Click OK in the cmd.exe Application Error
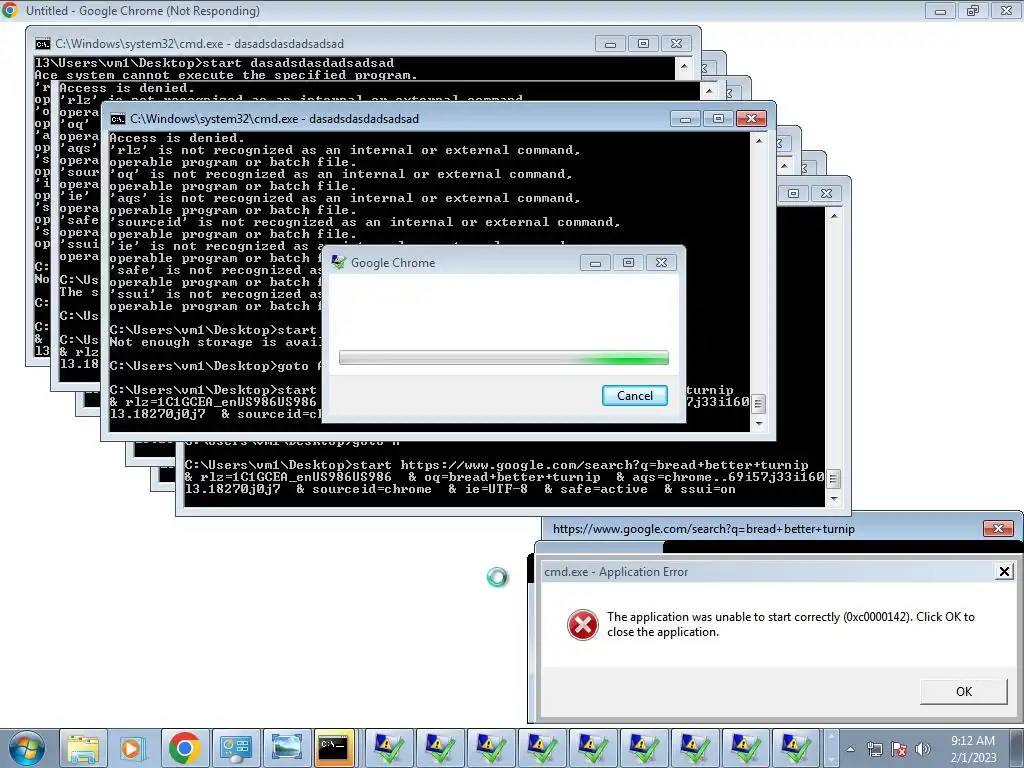 pyautogui.click(x=963, y=692)
